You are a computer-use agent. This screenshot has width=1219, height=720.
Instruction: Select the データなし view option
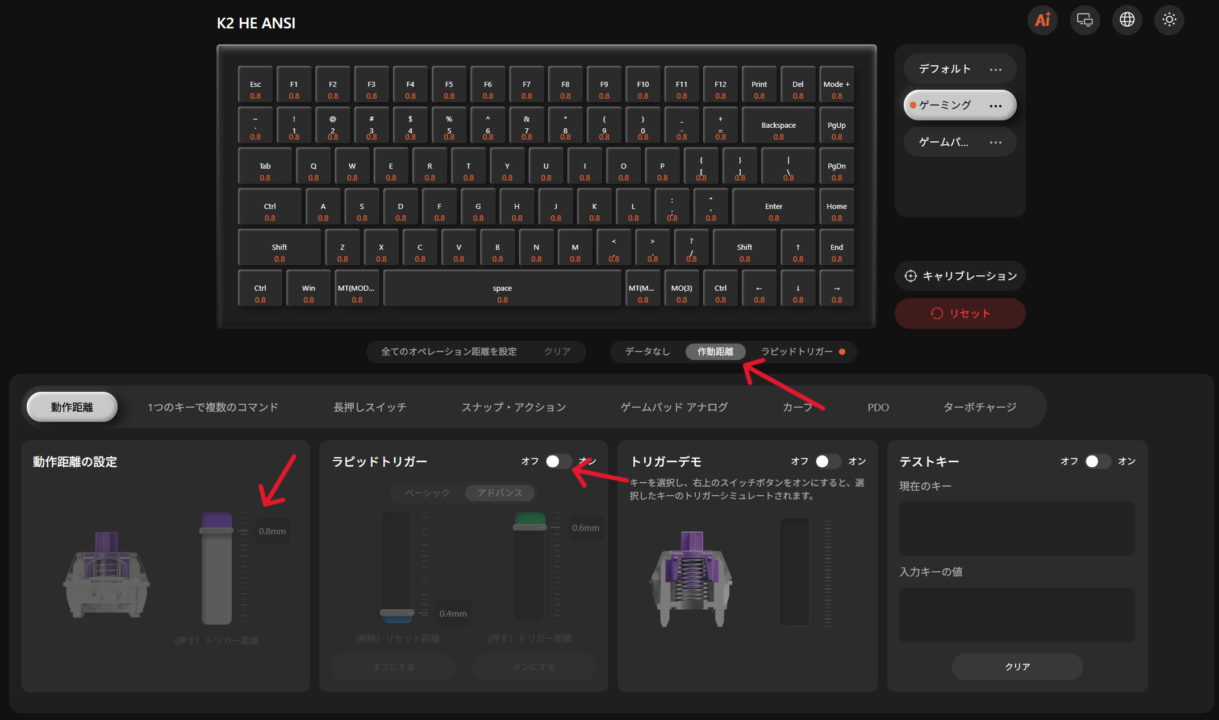tap(647, 352)
